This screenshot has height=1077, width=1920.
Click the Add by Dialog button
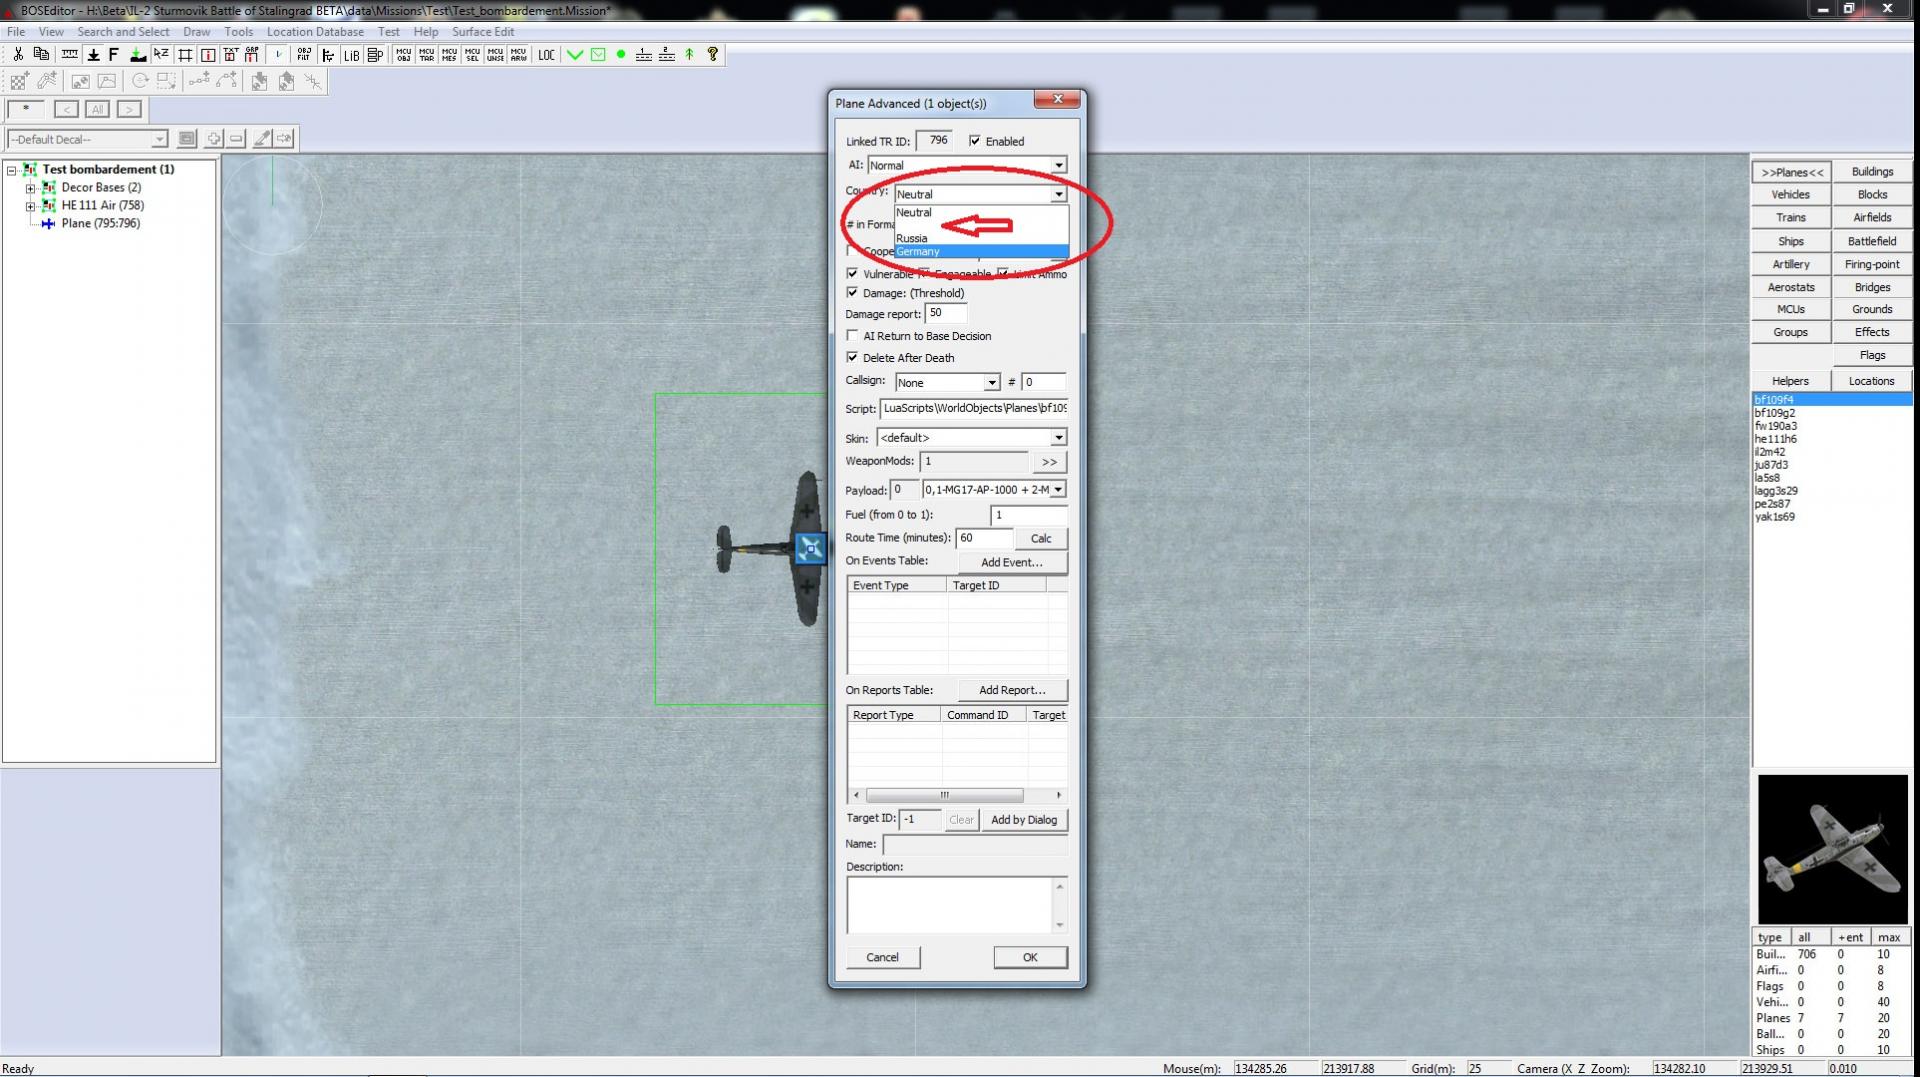[x=1024, y=820]
